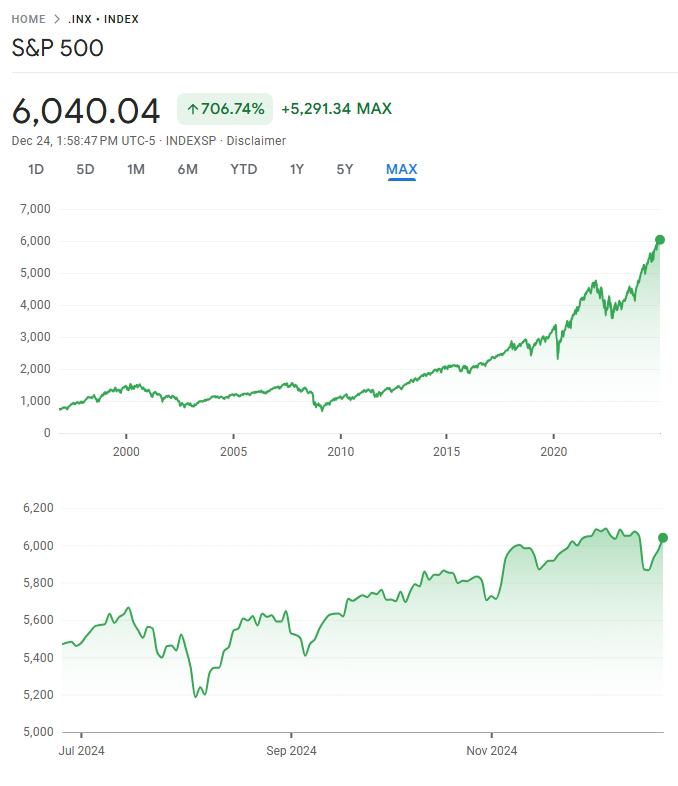This screenshot has height=786, width=678.
Task: Click the breadcrumb chevron arrow after HOME
Action: [57, 19]
